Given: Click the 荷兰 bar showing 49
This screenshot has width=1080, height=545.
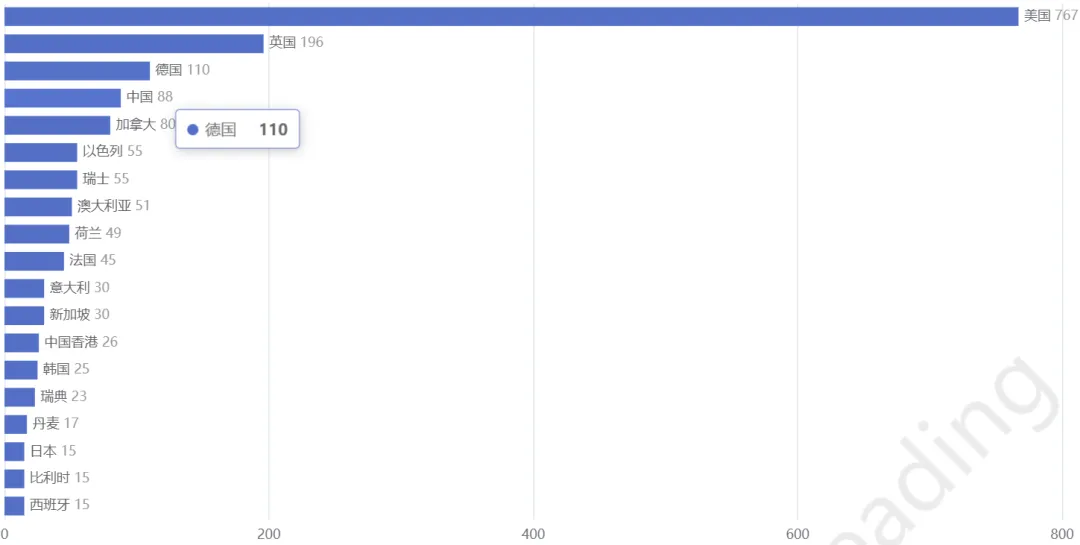Looking at the screenshot, I should coord(37,234).
